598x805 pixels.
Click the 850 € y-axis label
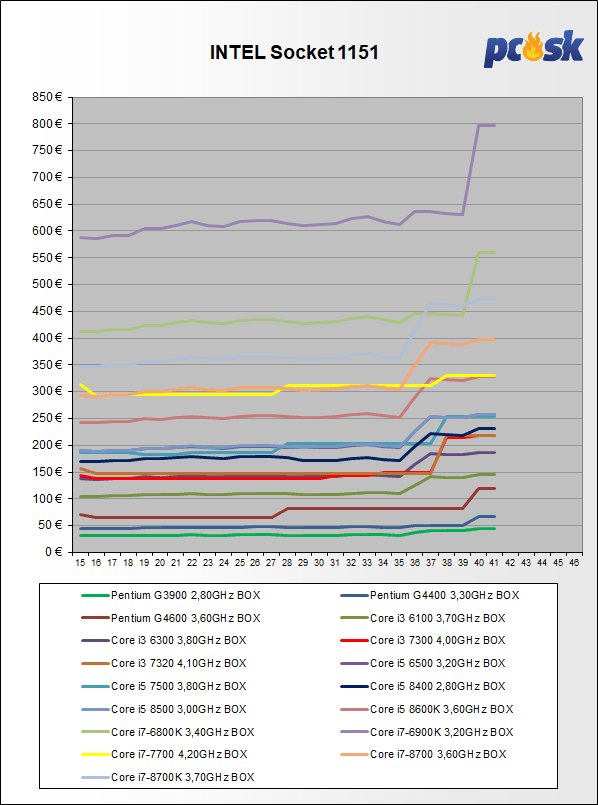pos(49,97)
